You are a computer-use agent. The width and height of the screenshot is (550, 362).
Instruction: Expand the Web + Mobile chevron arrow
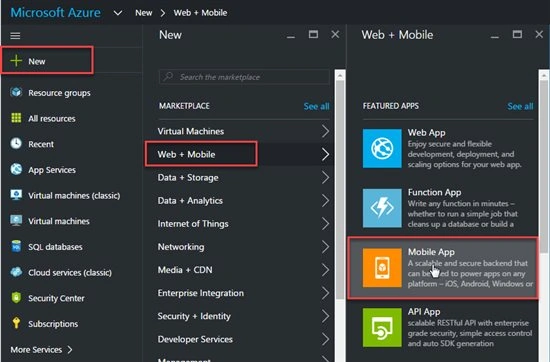[326, 154]
